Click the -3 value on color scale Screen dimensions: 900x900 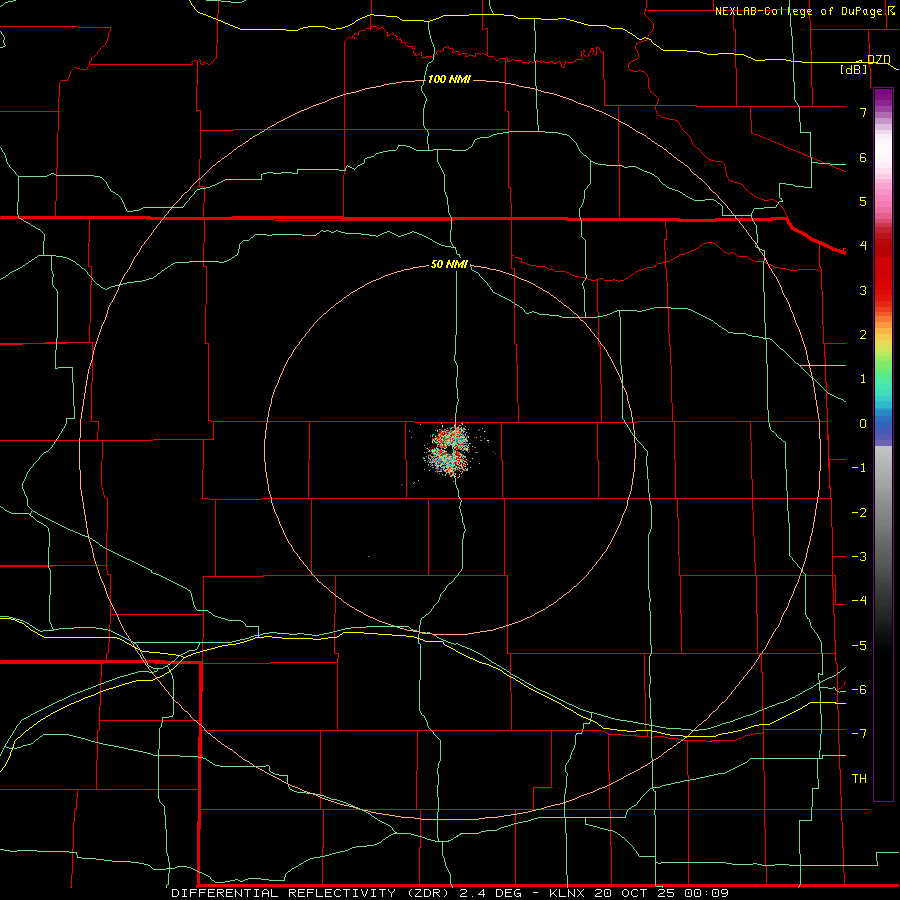[x=859, y=557]
